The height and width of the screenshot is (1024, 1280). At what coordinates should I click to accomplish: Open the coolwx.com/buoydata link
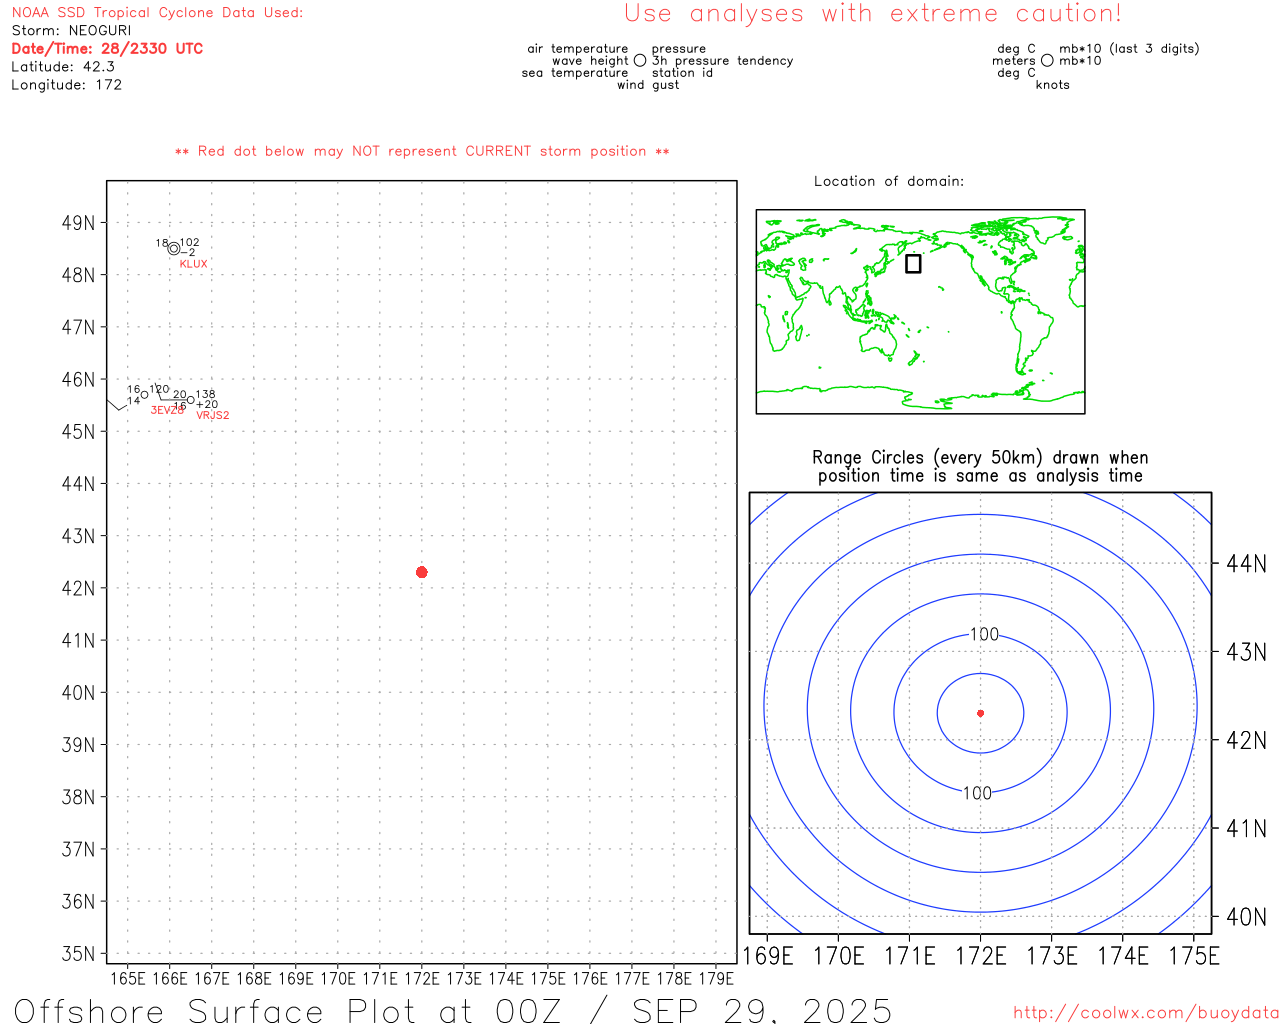1145,1013
